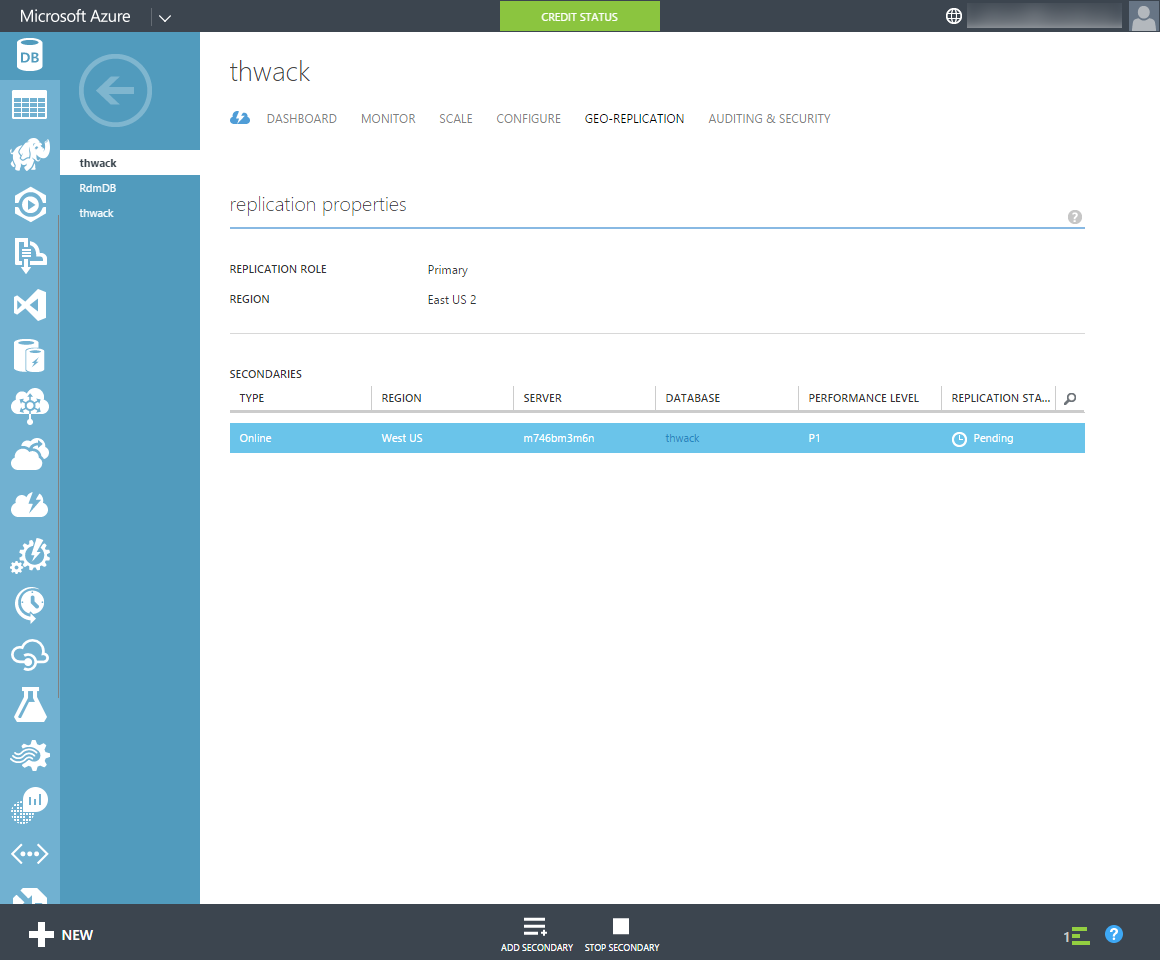This screenshot has height=960, width=1160.
Task: Open Automation gear lightning icon
Action: pyautogui.click(x=30, y=555)
